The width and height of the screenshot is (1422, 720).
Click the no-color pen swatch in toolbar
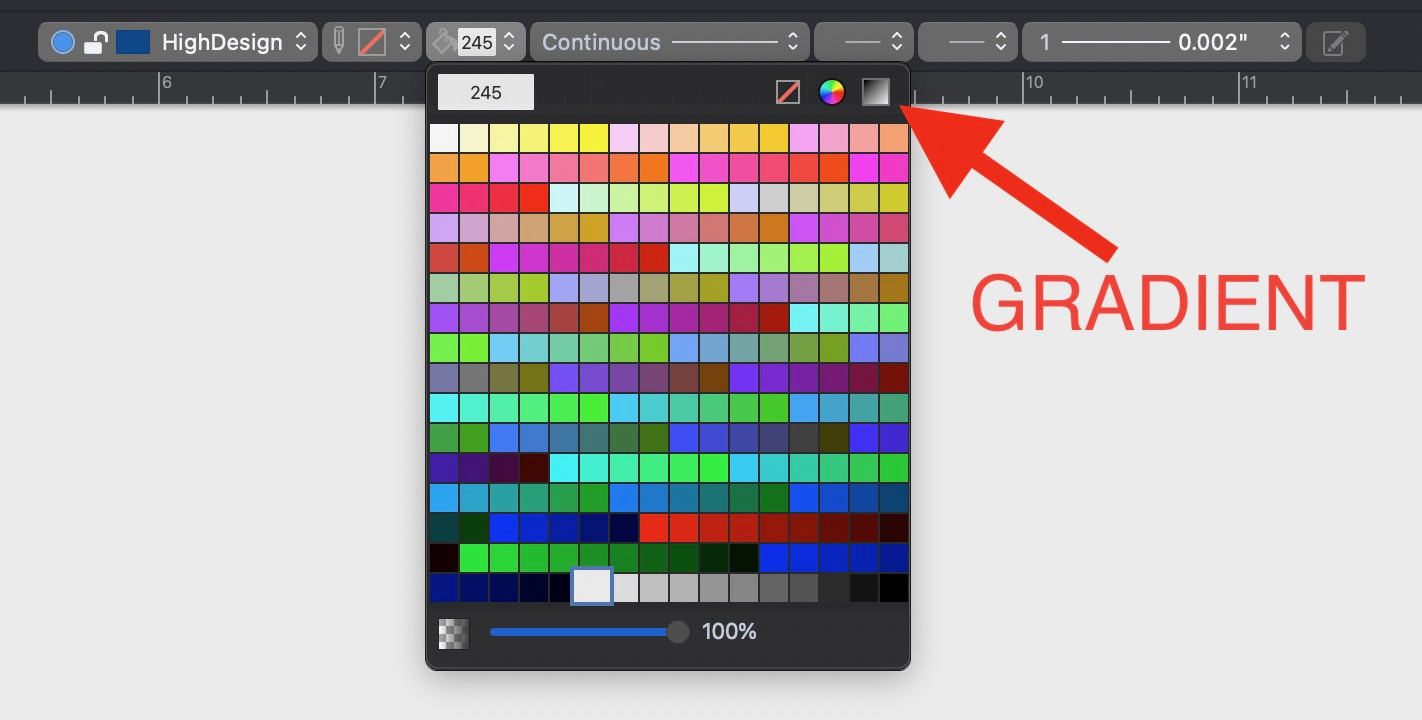click(x=372, y=42)
